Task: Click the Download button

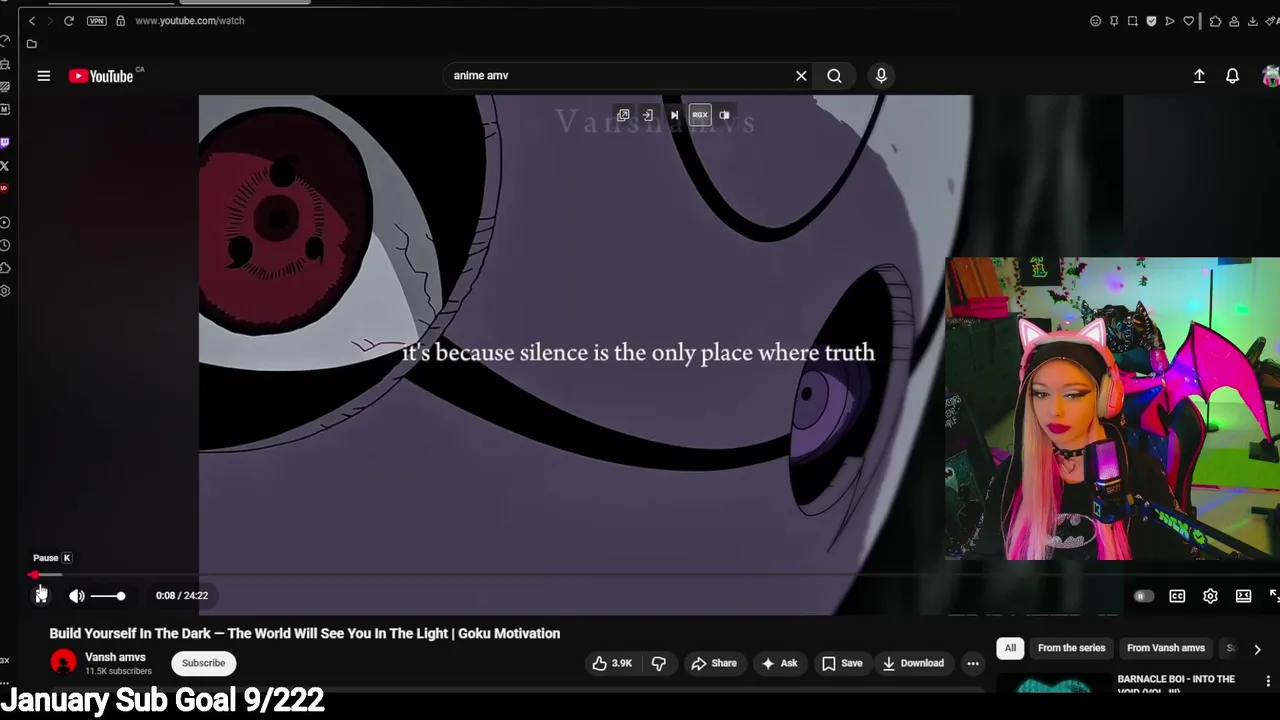Action: [x=913, y=663]
